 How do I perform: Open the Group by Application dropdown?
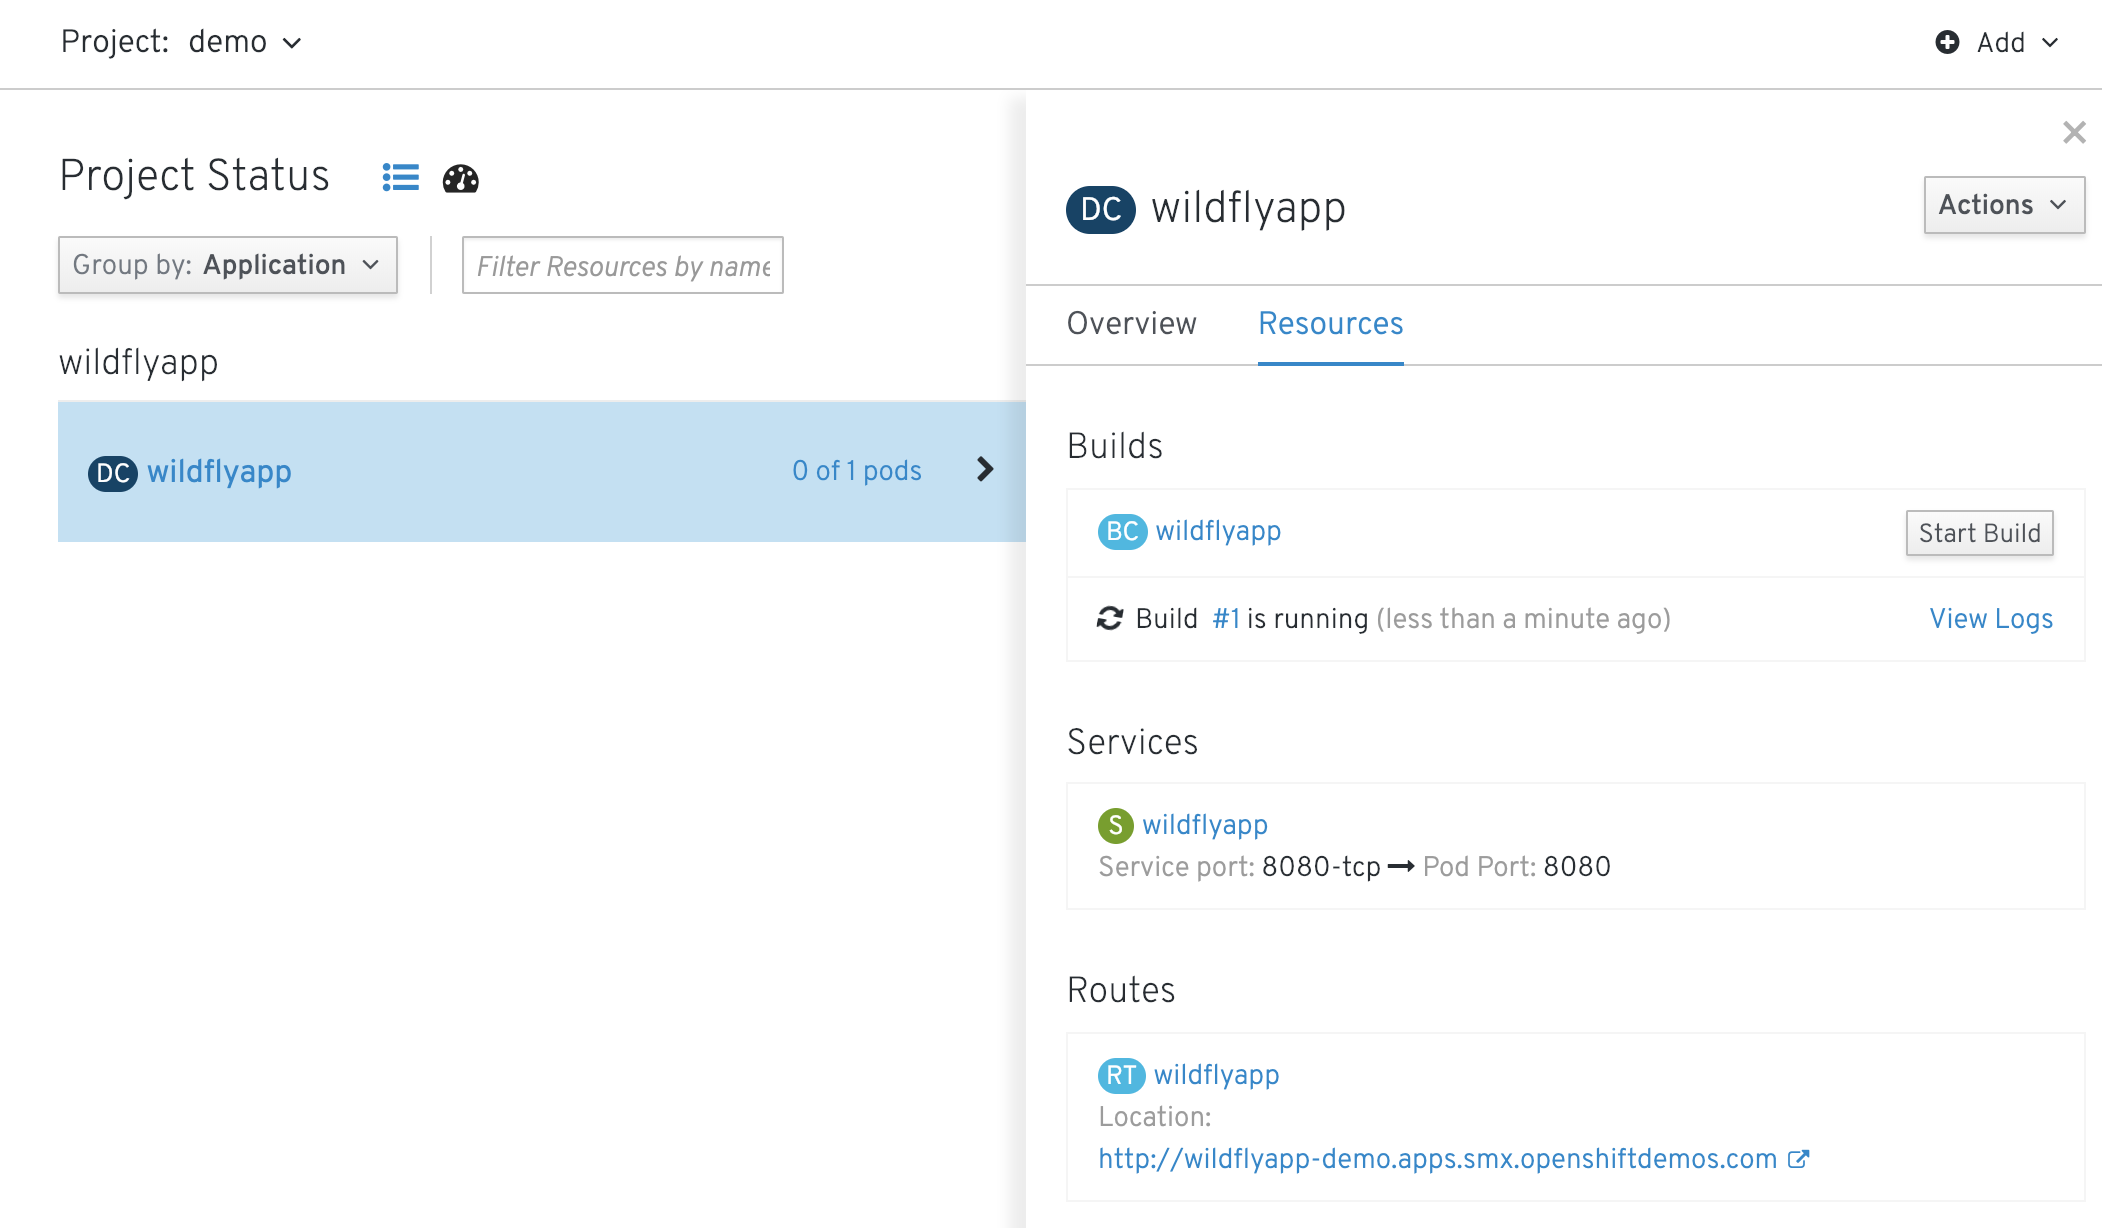tap(227, 265)
